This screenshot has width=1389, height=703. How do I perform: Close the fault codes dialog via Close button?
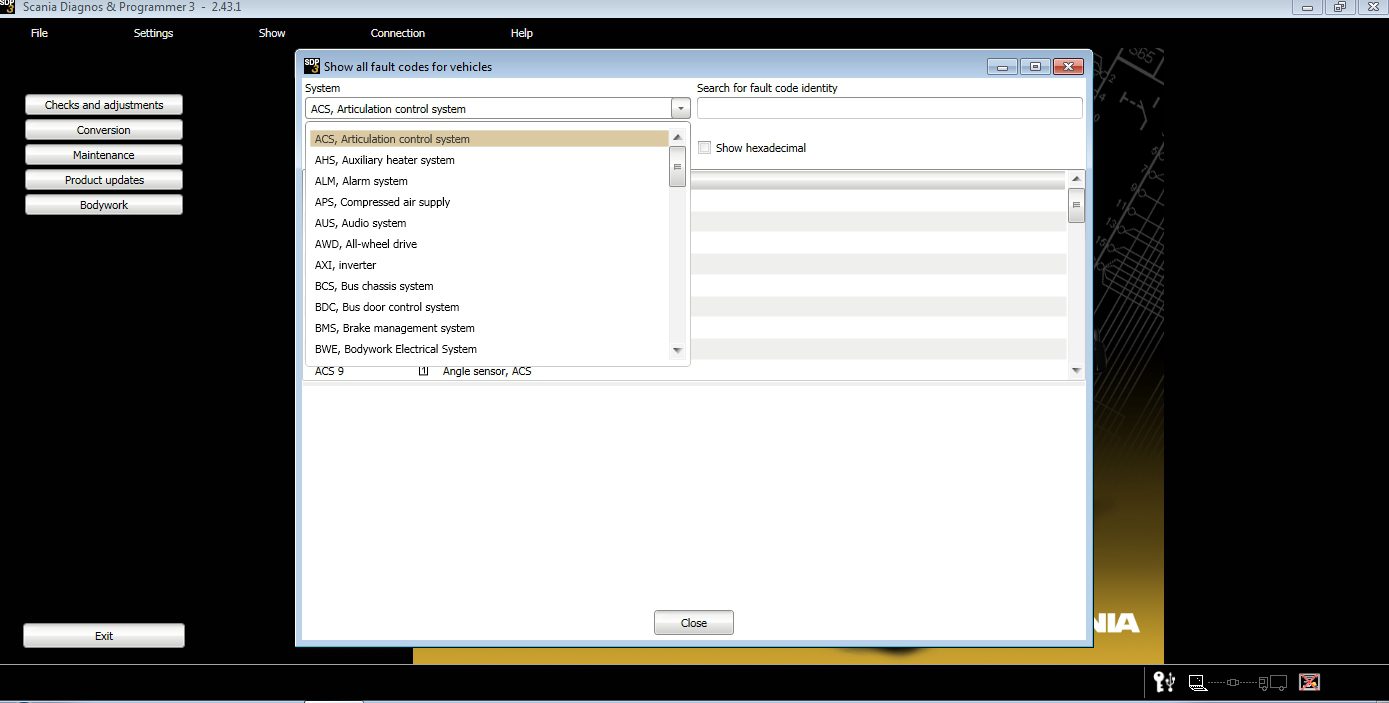[x=694, y=623]
